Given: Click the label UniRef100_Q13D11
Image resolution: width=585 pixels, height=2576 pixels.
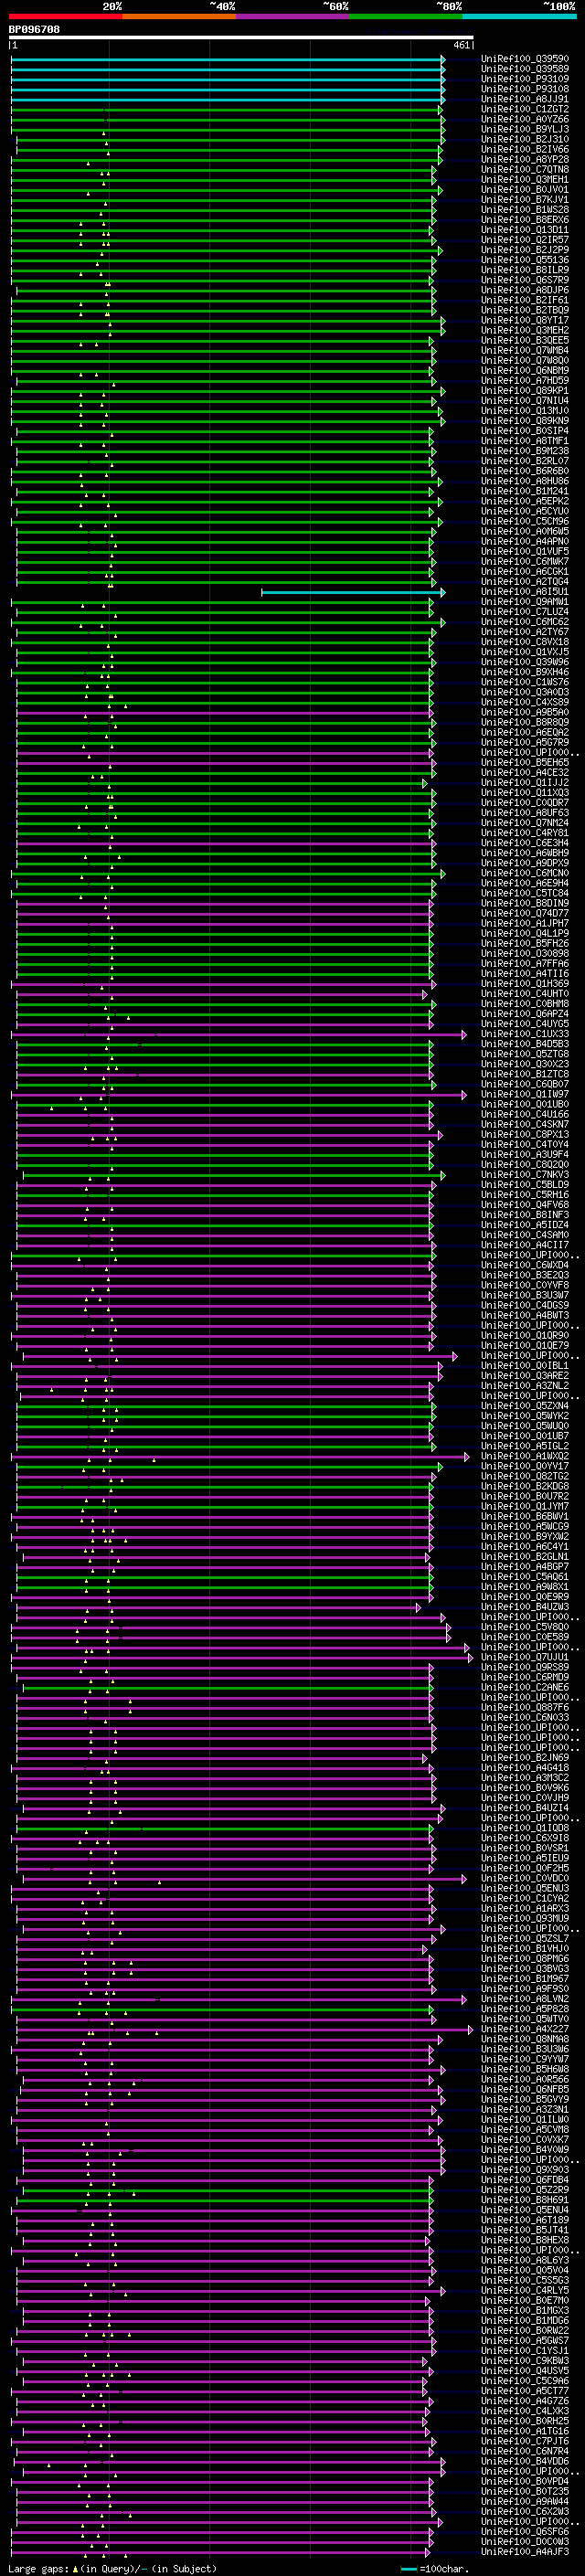Looking at the screenshot, I should coord(525,230).
